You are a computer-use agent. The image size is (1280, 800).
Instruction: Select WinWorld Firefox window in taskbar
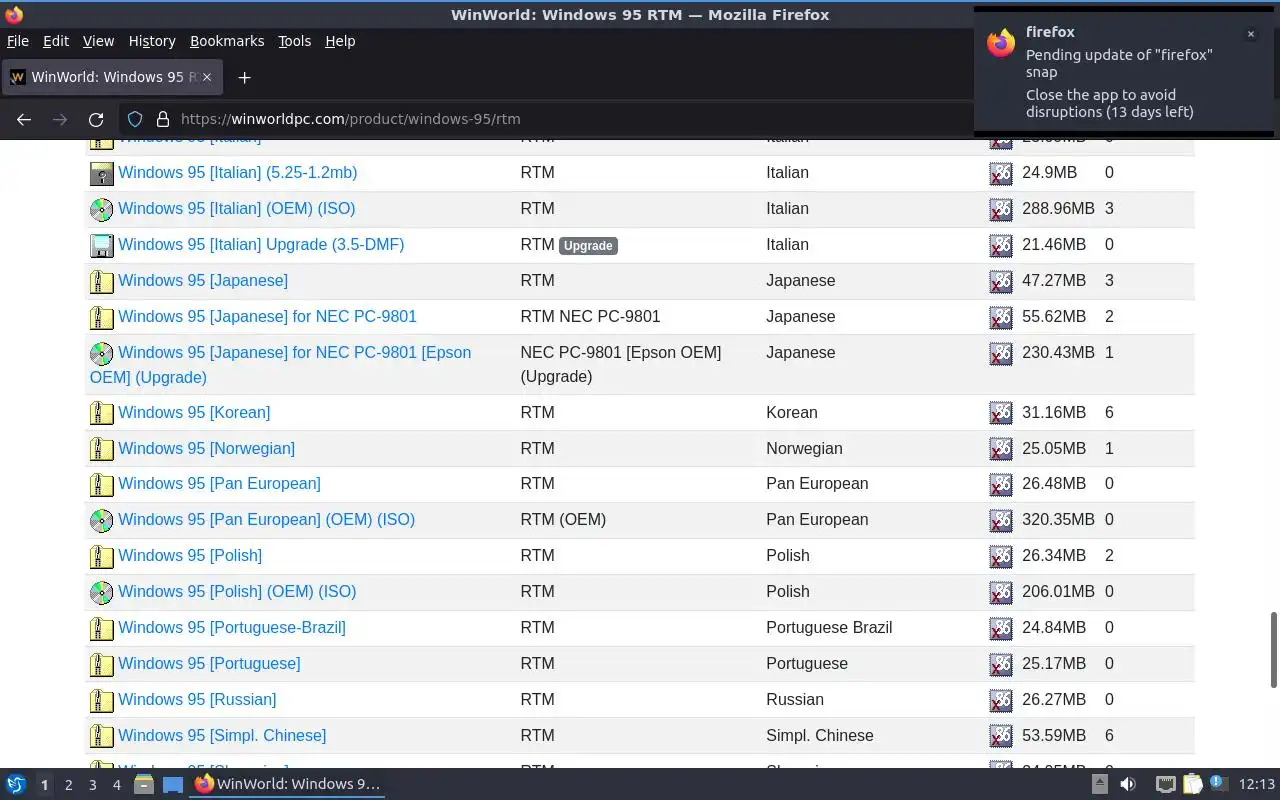point(288,784)
